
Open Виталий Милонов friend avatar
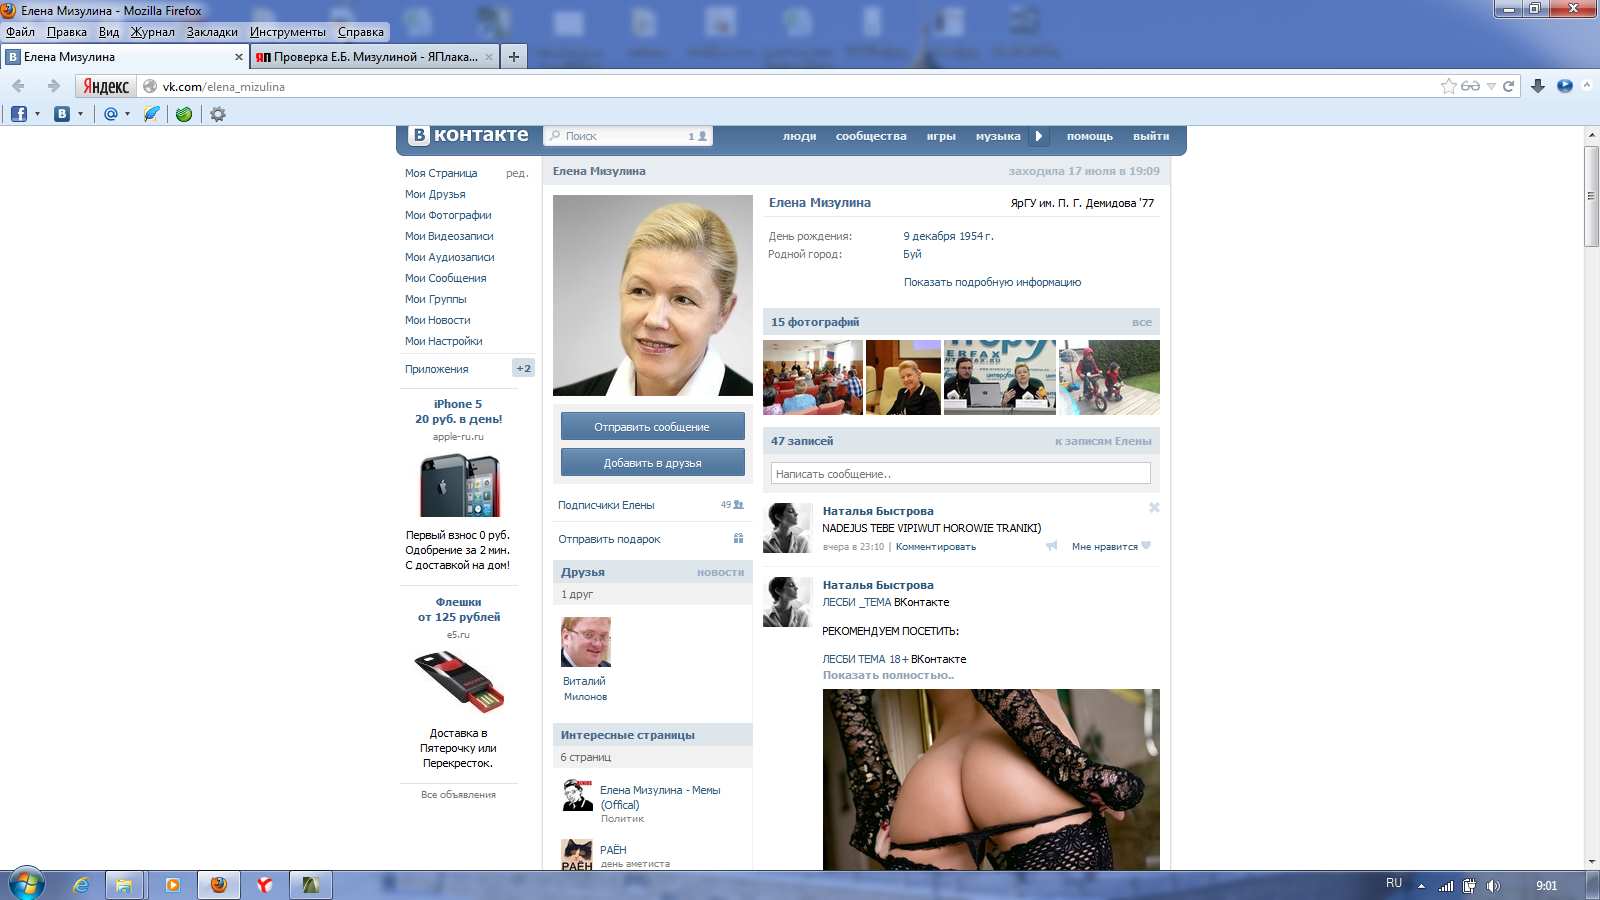[x=586, y=642]
